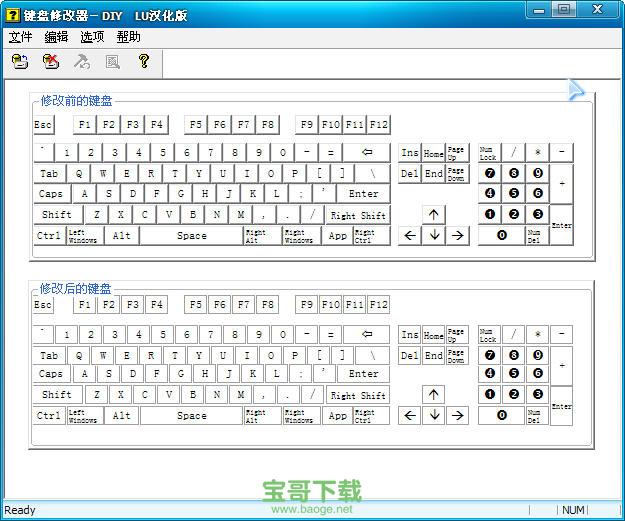Click the grayed-out hammer toolbar icon
The width and height of the screenshot is (625, 521).
(82, 62)
